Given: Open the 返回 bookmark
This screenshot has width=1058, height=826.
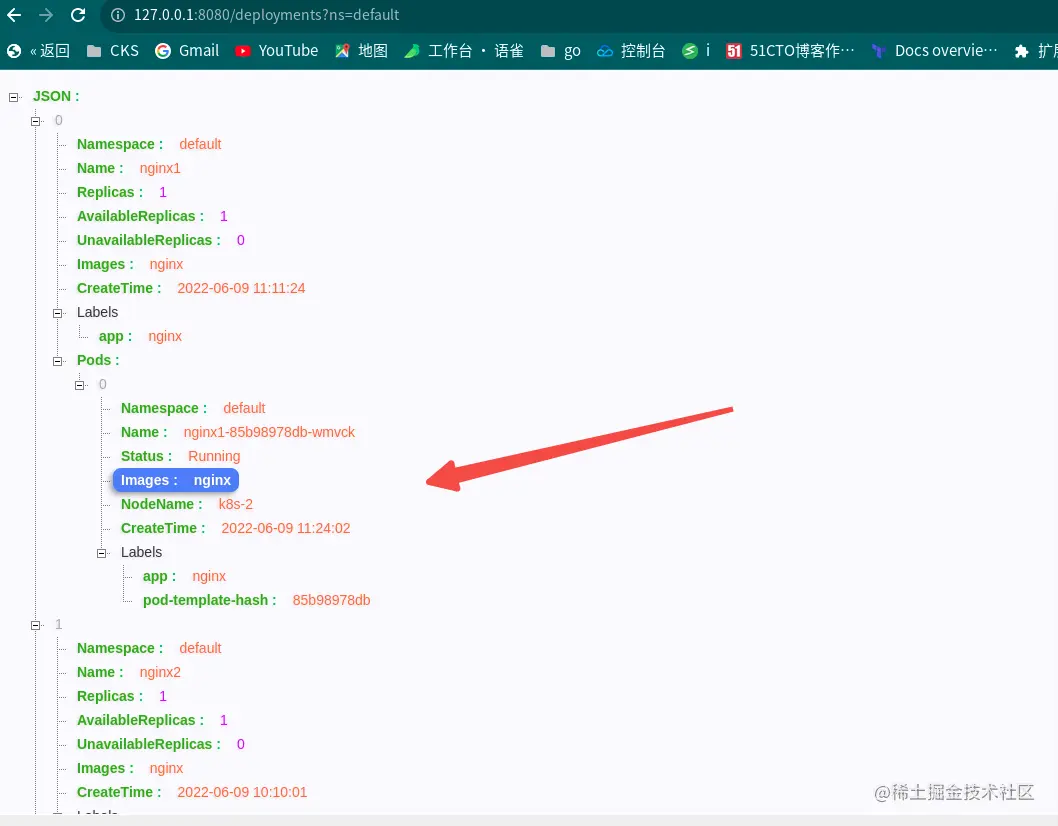Looking at the screenshot, I should point(38,51).
